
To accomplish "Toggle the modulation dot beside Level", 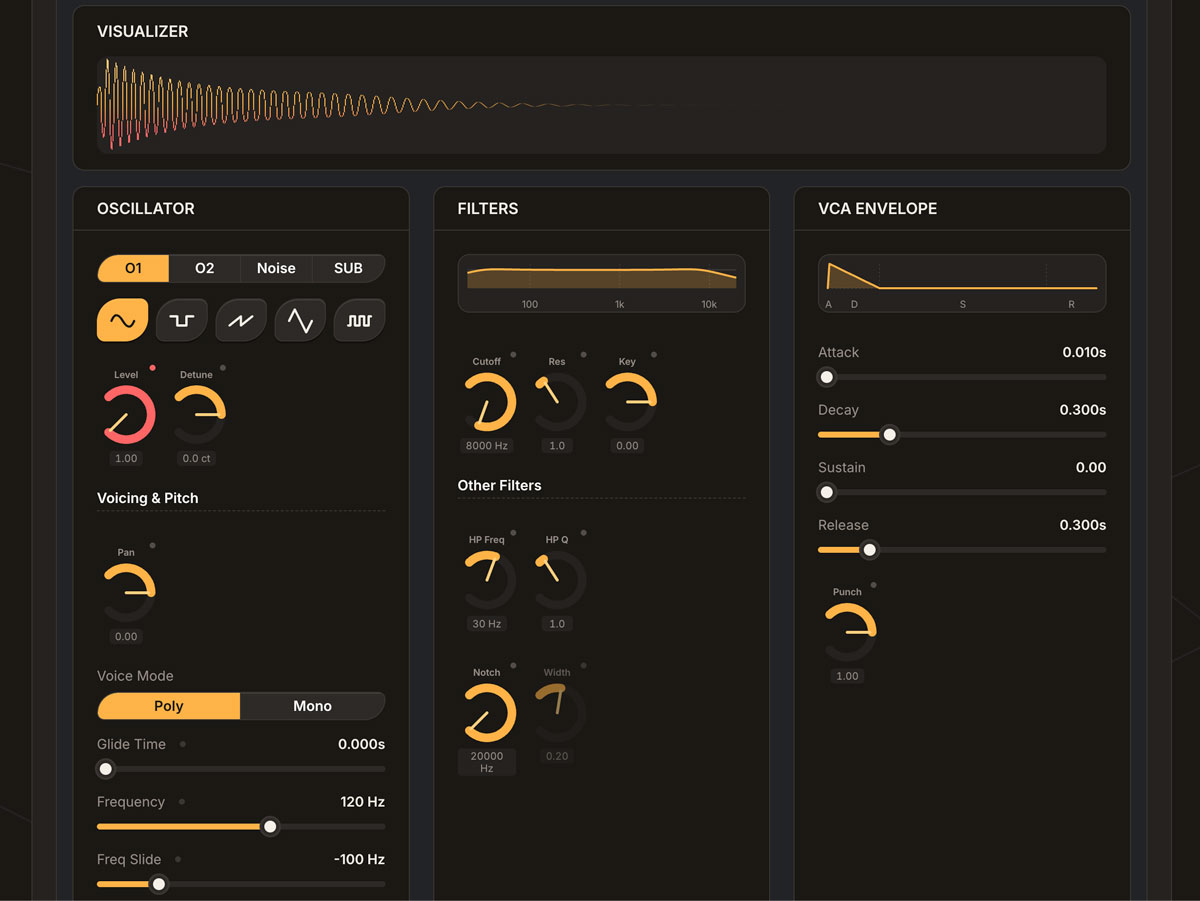I will click(153, 368).
